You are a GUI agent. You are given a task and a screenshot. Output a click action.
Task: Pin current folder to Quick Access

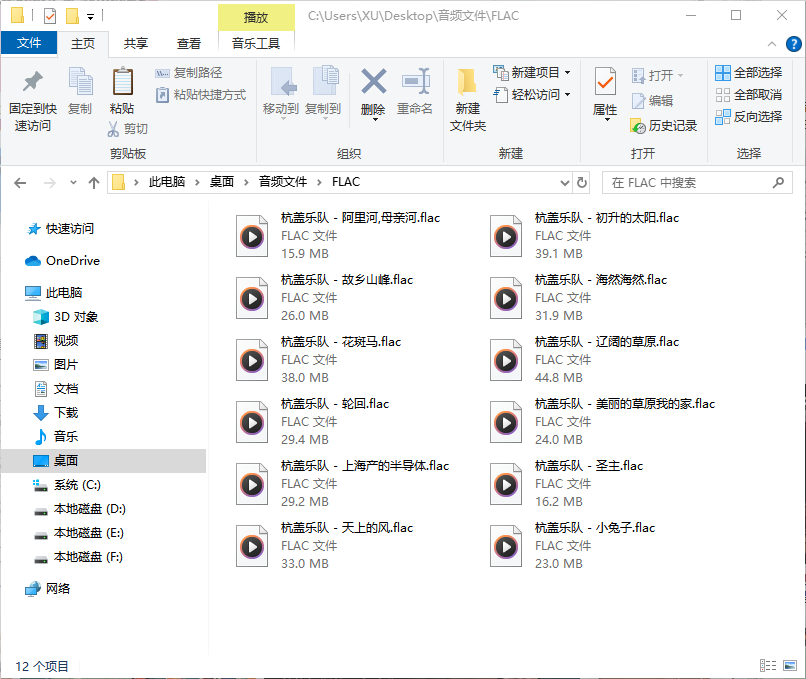32,95
